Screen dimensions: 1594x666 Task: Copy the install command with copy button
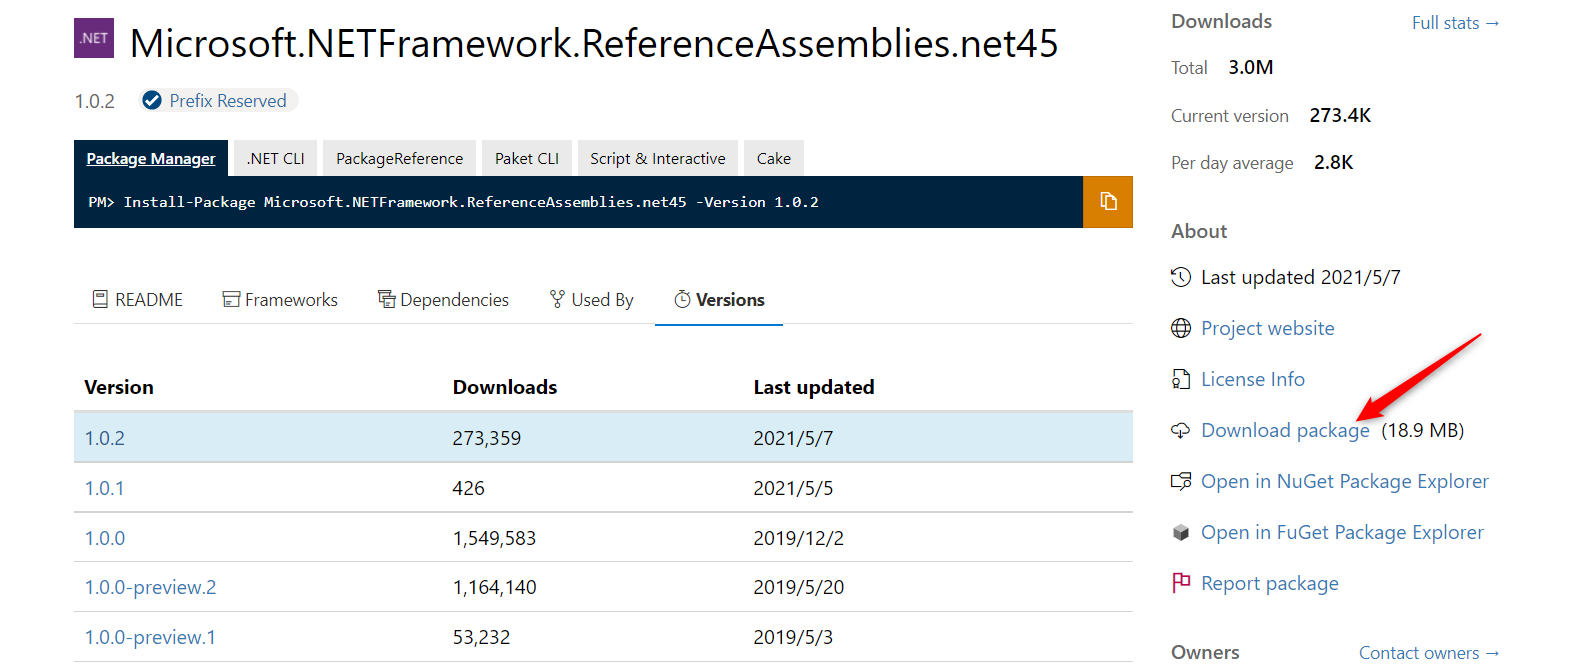(1108, 202)
